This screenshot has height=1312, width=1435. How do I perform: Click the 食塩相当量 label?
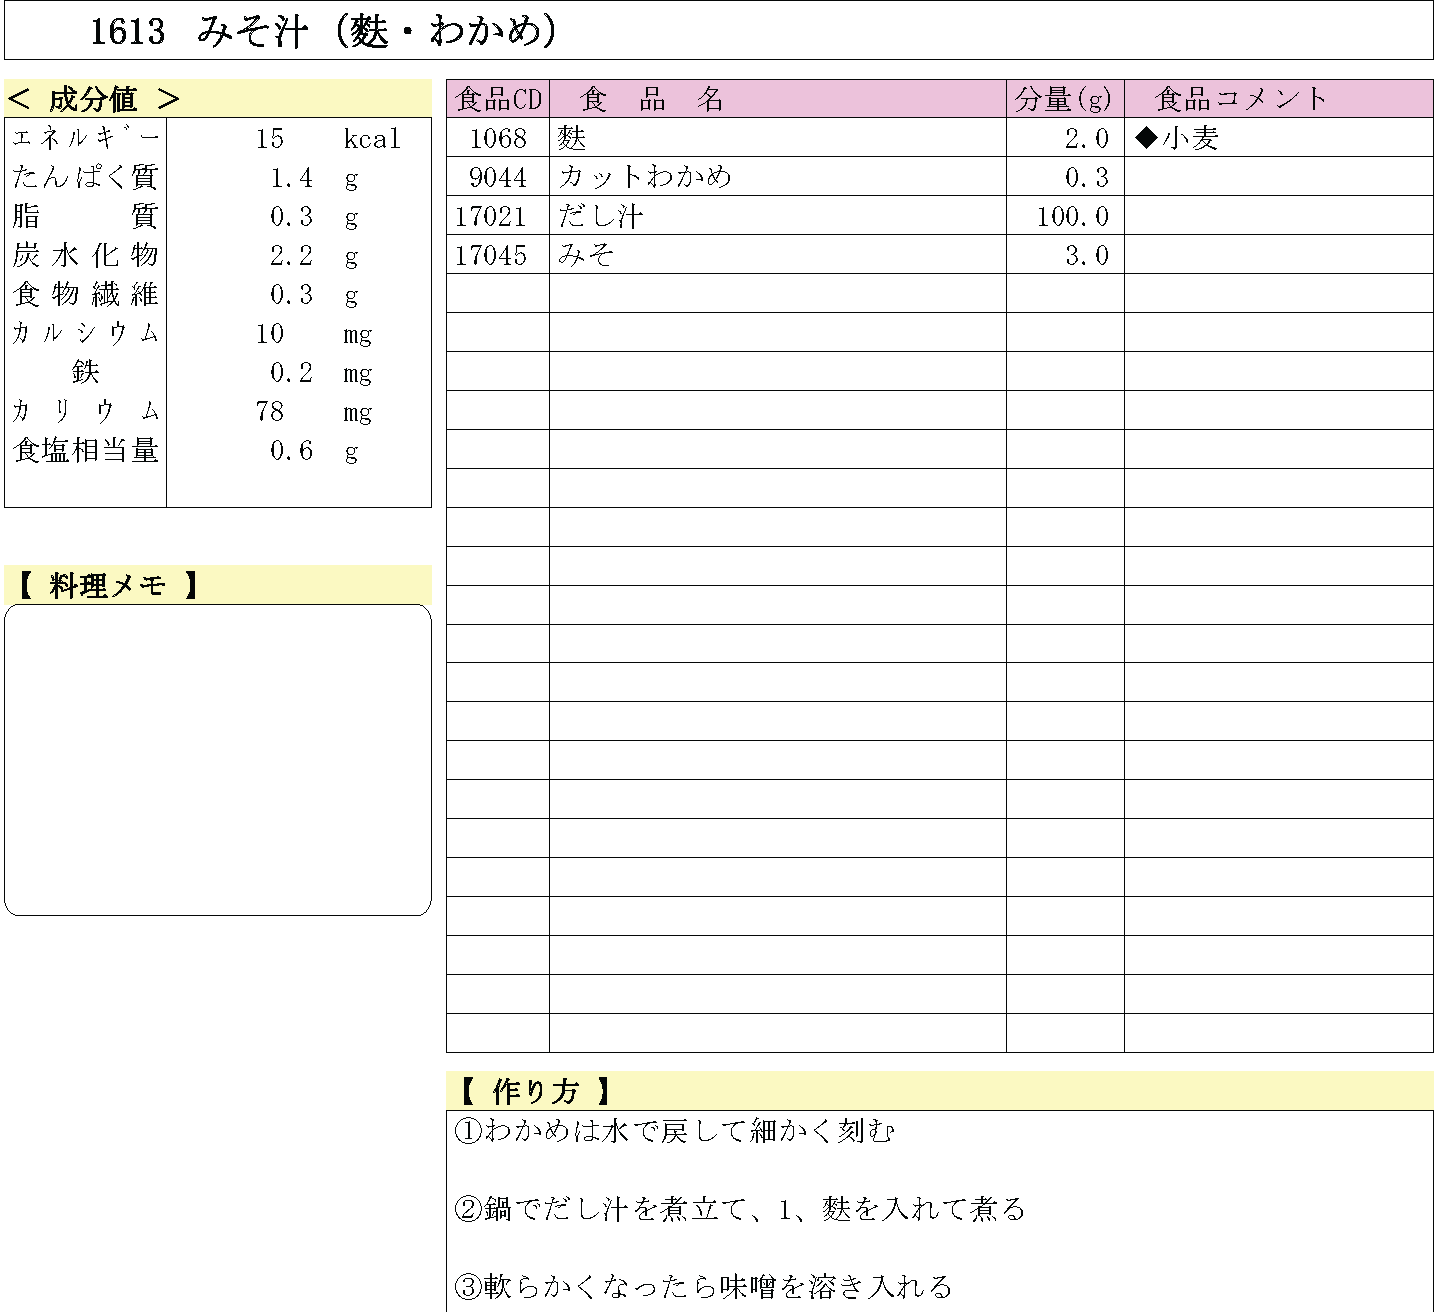(x=85, y=451)
